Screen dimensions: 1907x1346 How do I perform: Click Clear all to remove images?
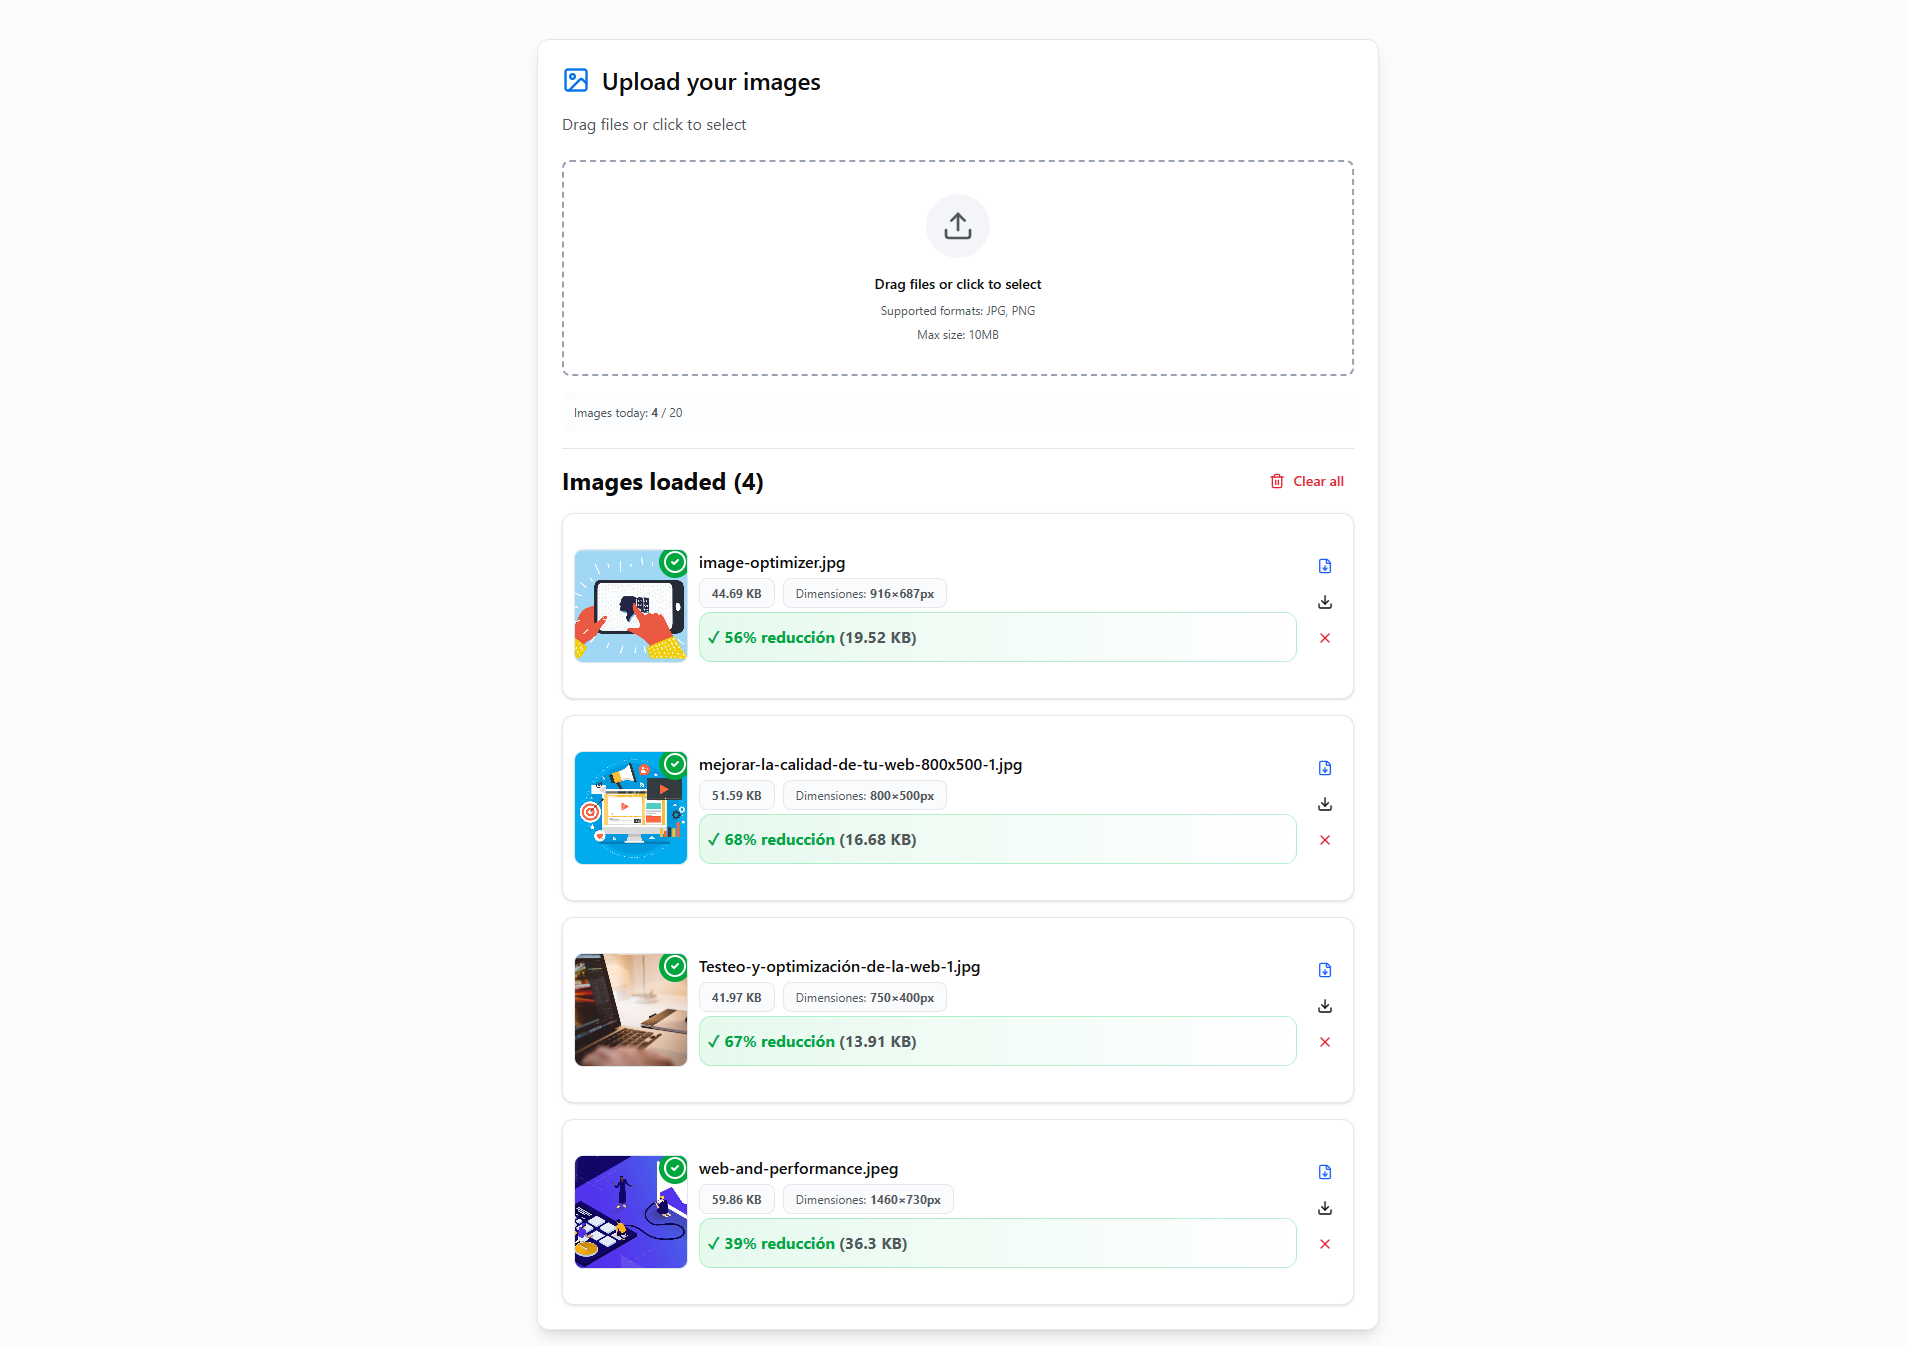1307,481
